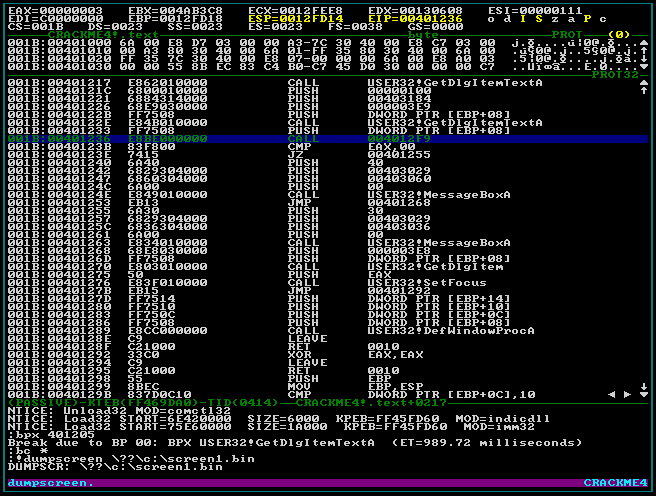Toggle the auxiliary flag 'a'

571,19
